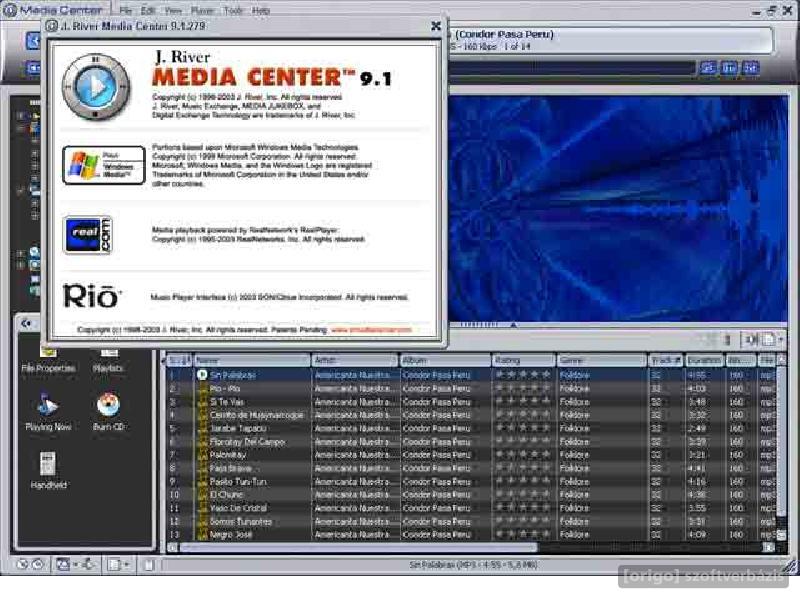Open the Playing Now action icon
This screenshot has height=600, width=800.
48,411
